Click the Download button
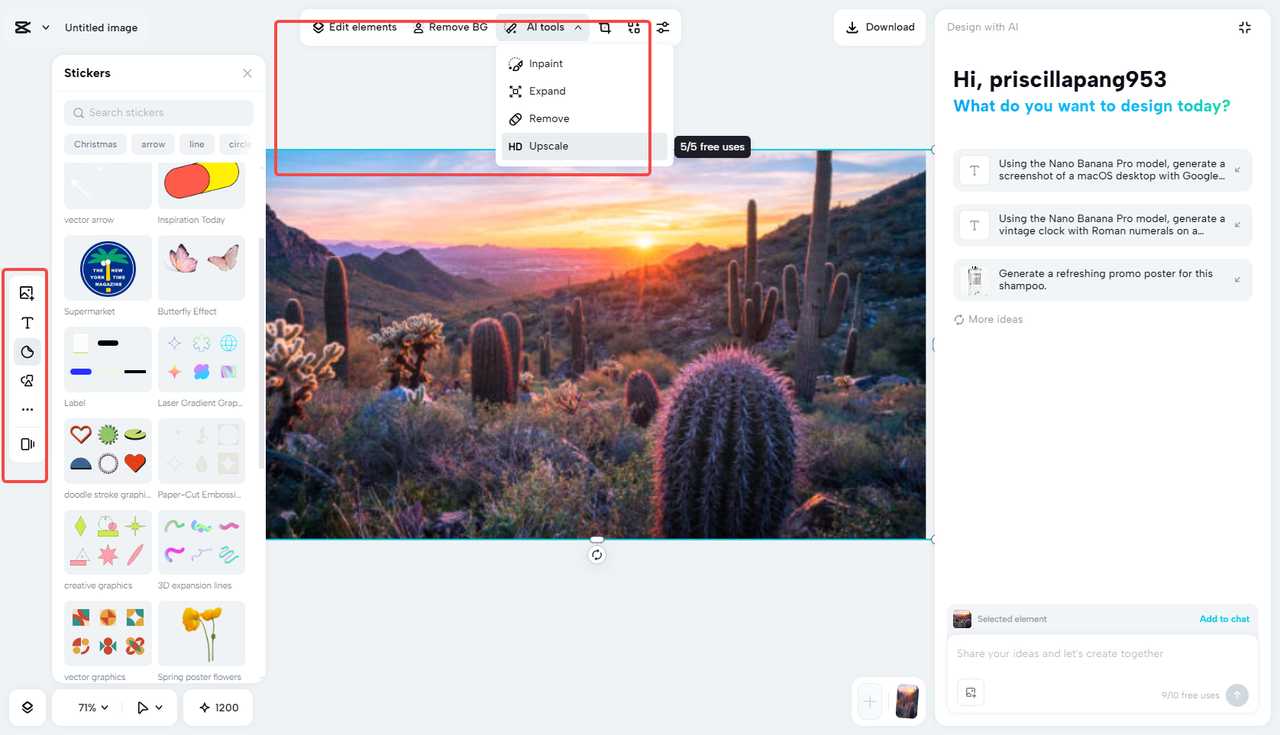The width and height of the screenshot is (1280, 735). pos(879,27)
